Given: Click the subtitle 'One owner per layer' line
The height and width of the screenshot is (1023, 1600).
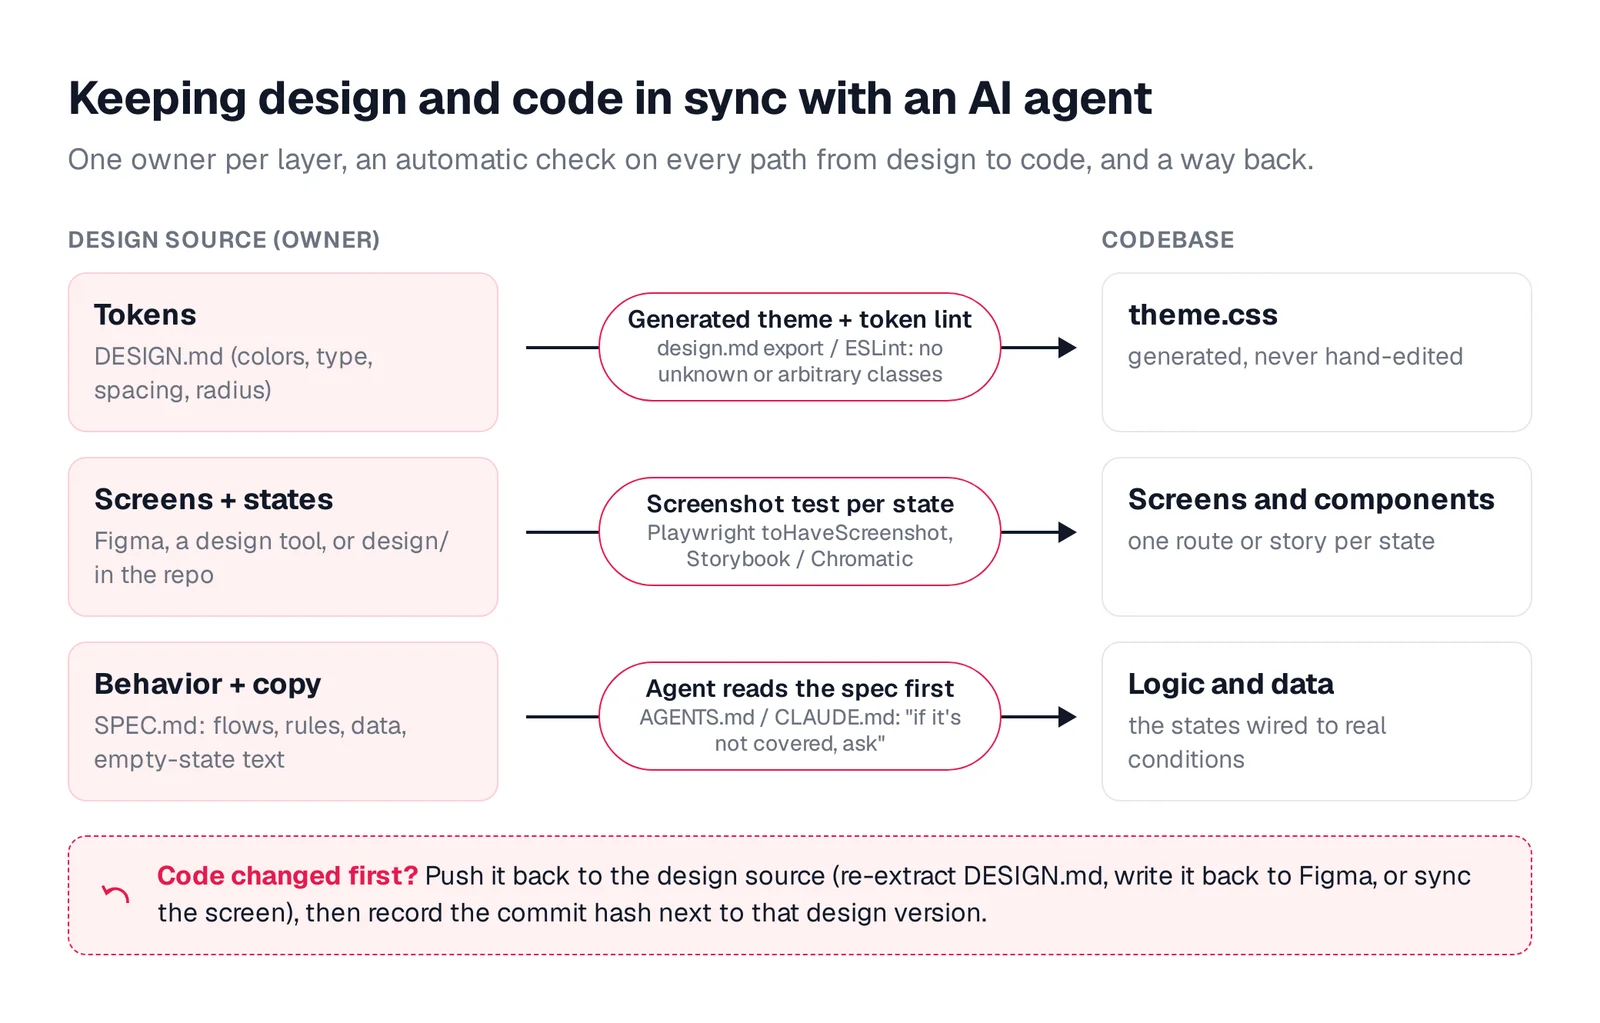Looking at the screenshot, I should 690,160.
